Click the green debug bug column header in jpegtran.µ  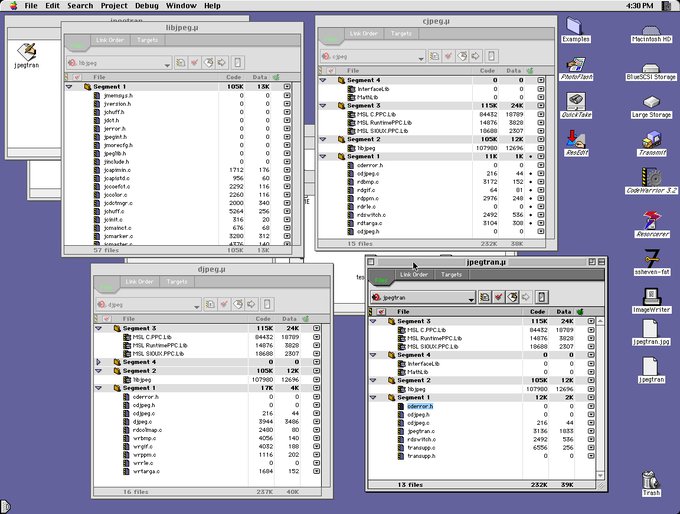pos(580,311)
